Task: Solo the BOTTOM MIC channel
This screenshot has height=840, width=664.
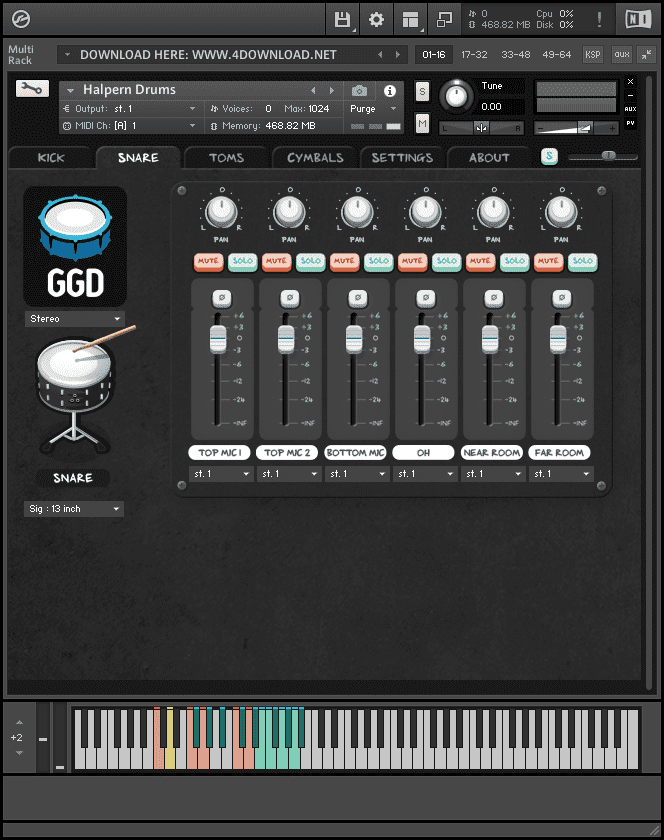Action: (x=379, y=261)
